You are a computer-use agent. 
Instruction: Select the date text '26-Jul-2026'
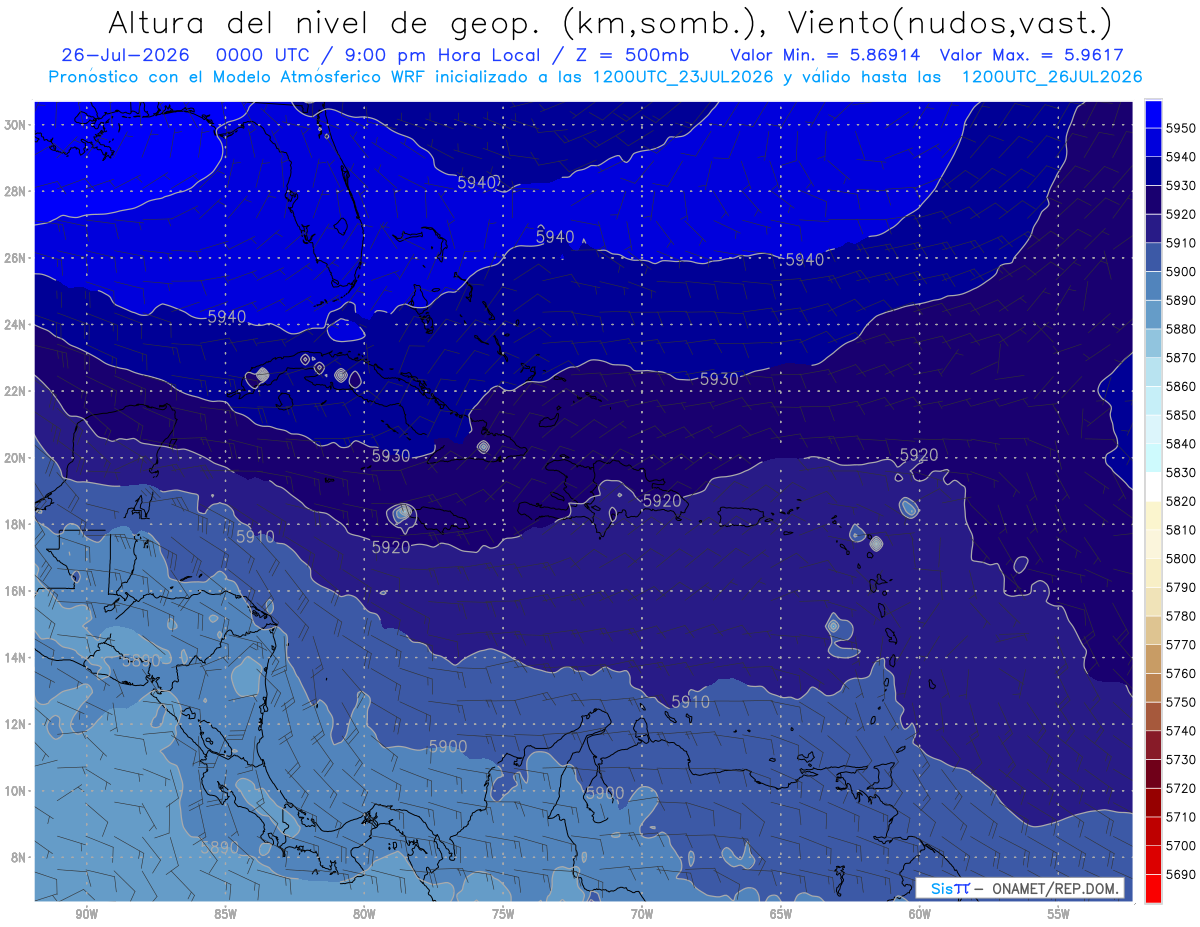[125, 55]
